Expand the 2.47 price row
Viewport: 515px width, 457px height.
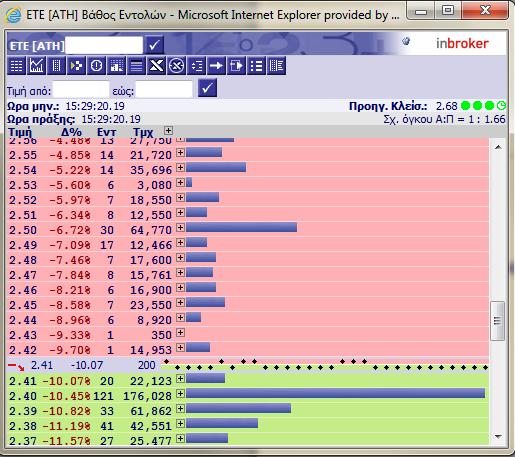(x=180, y=272)
